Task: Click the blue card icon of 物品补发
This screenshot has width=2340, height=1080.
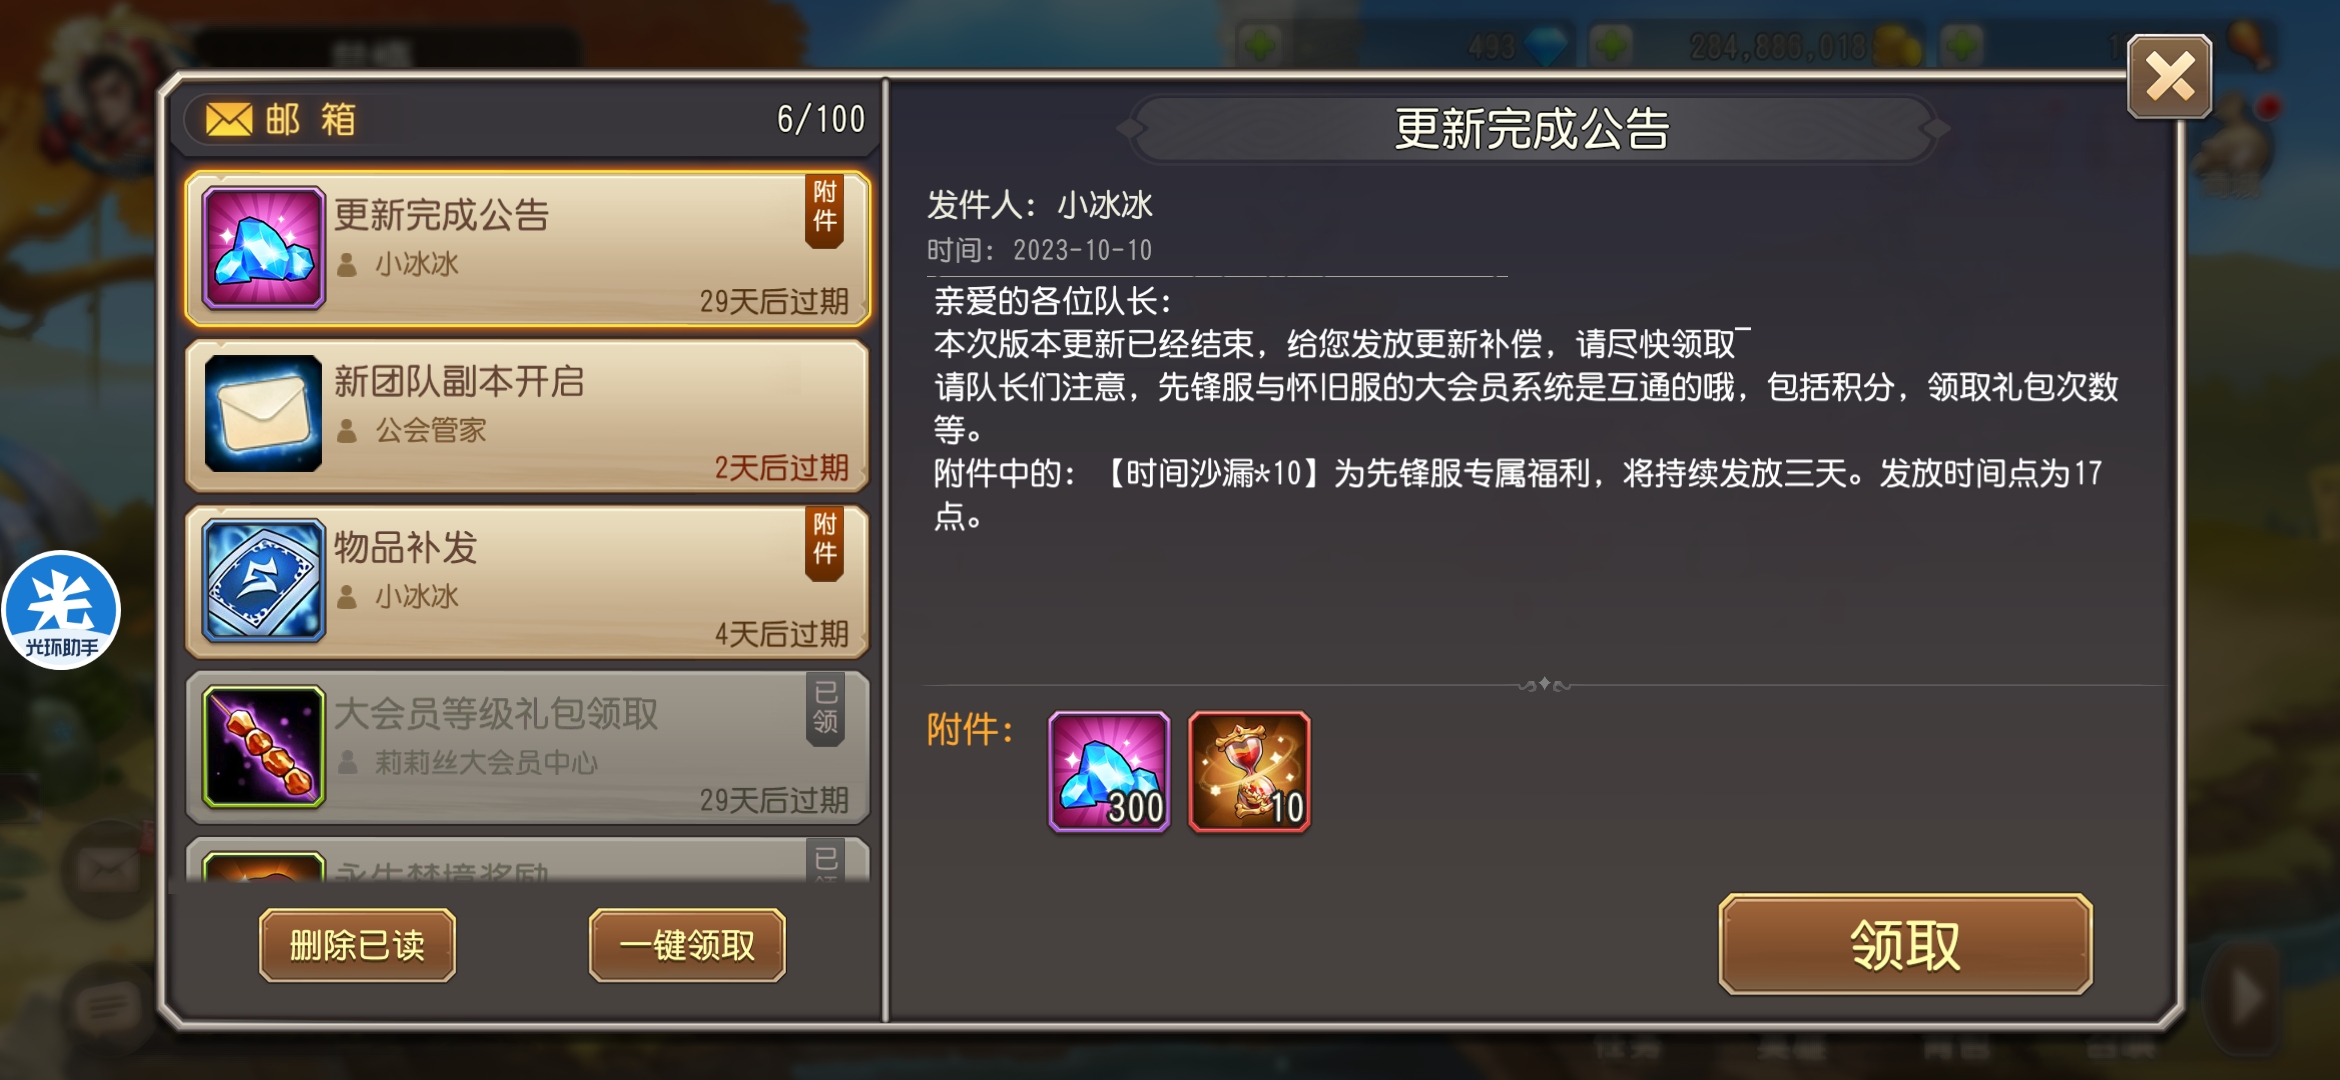Action: 264,580
